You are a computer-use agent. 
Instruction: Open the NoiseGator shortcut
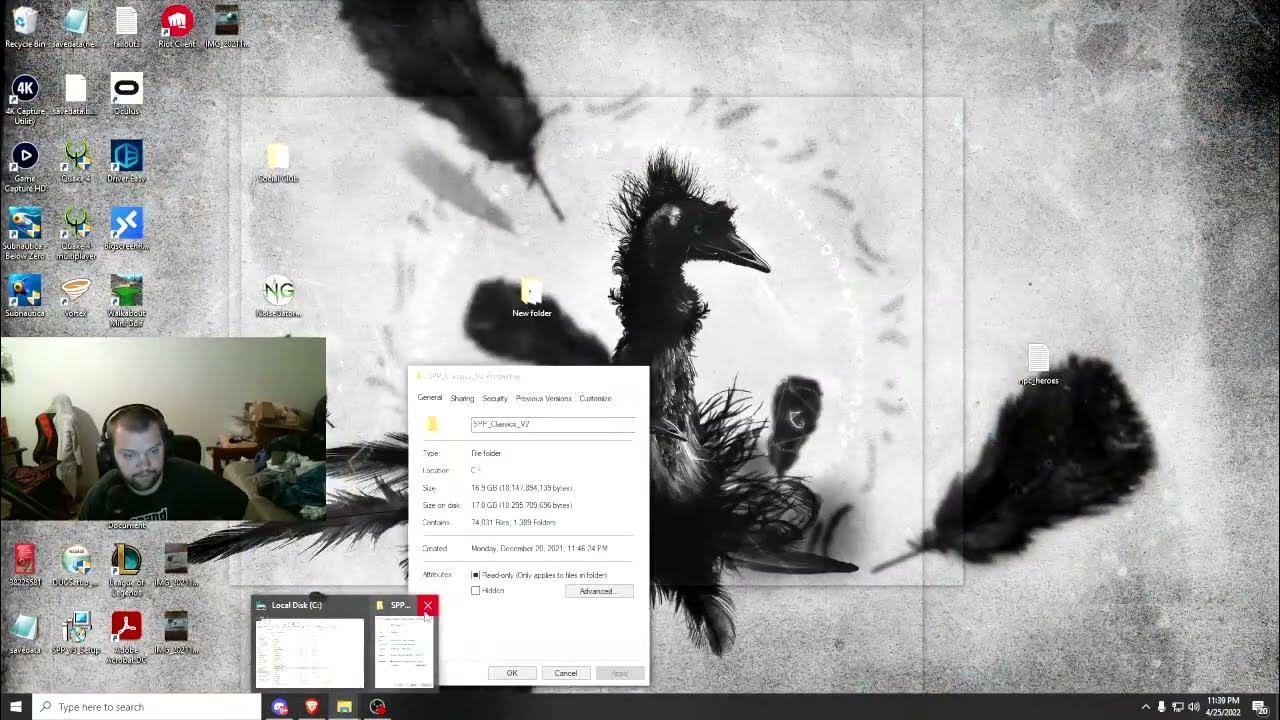pos(278,297)
